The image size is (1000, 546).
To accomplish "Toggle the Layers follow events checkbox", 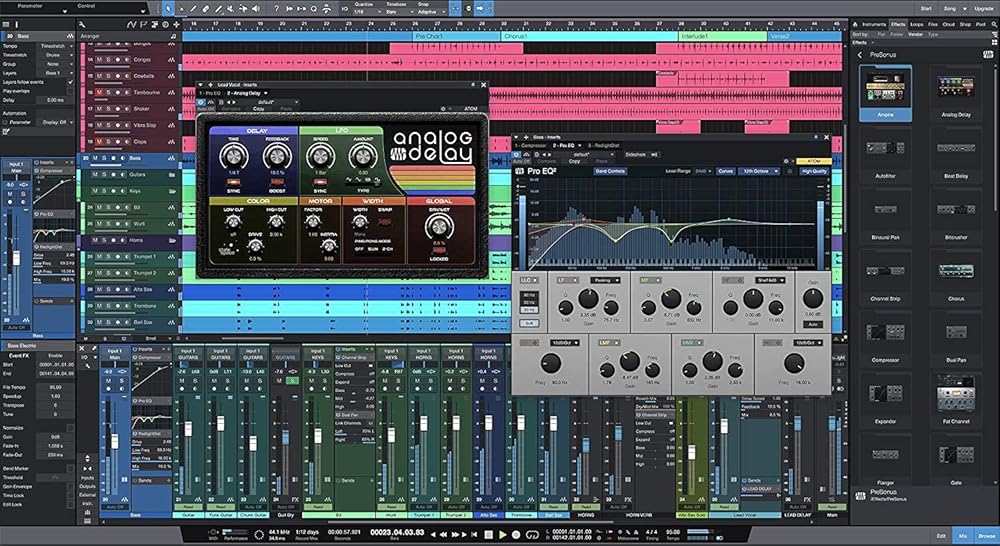I will point(70,81).
